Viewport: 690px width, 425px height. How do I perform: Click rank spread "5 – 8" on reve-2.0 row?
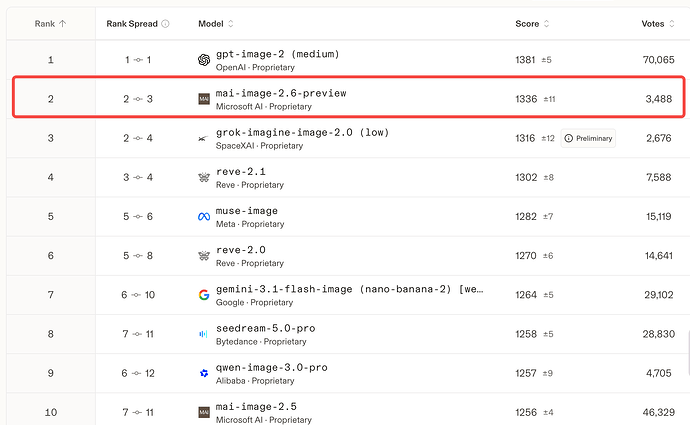point(138,256)
